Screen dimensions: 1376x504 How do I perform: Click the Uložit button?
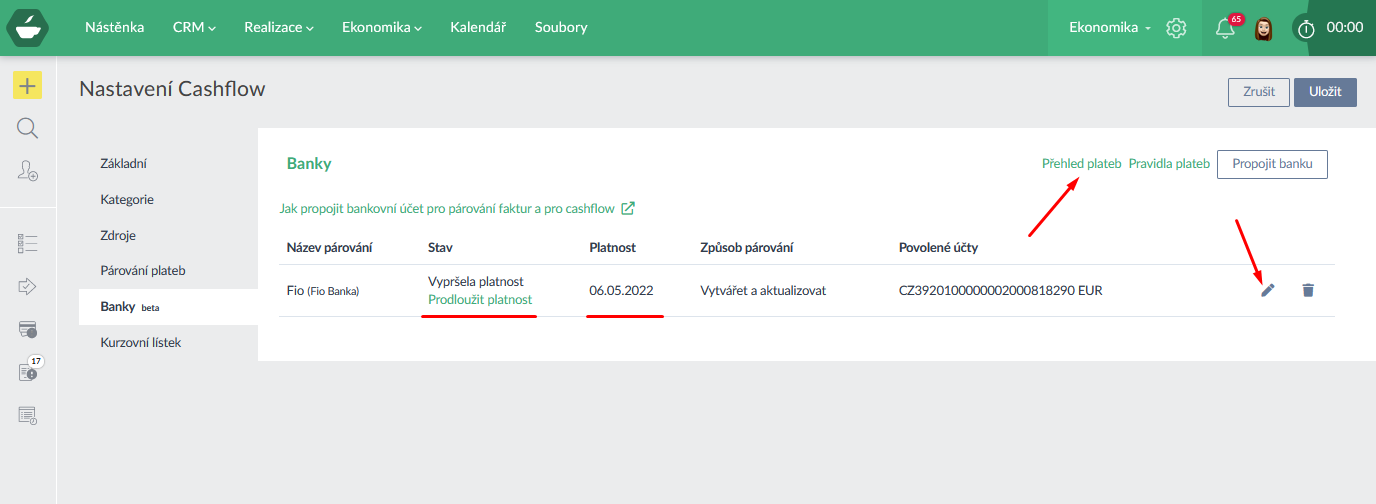1325,92
